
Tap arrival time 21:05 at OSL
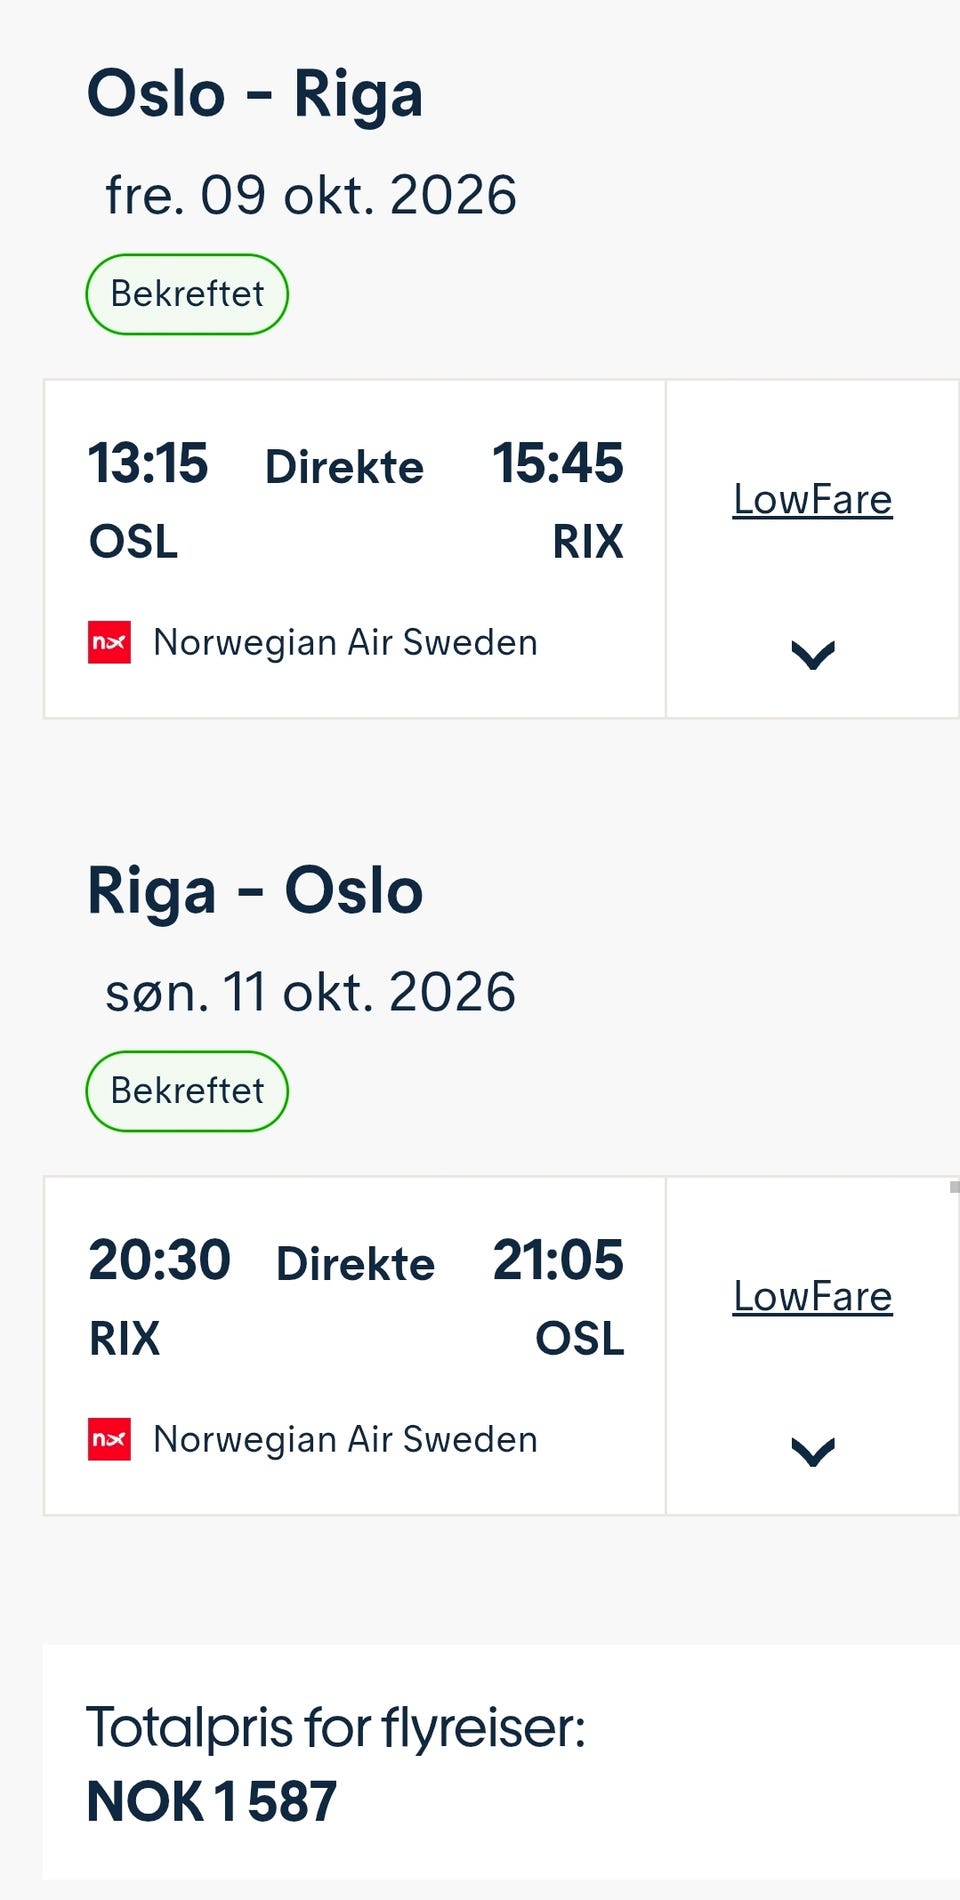click(x=558, y=1260)
